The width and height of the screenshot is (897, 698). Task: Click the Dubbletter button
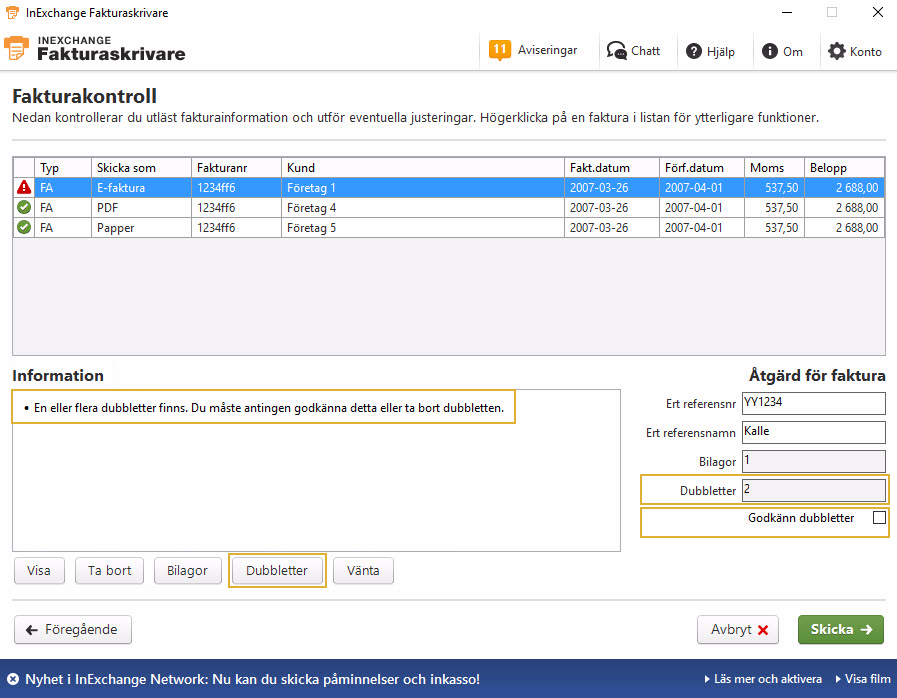coord(277,570)
